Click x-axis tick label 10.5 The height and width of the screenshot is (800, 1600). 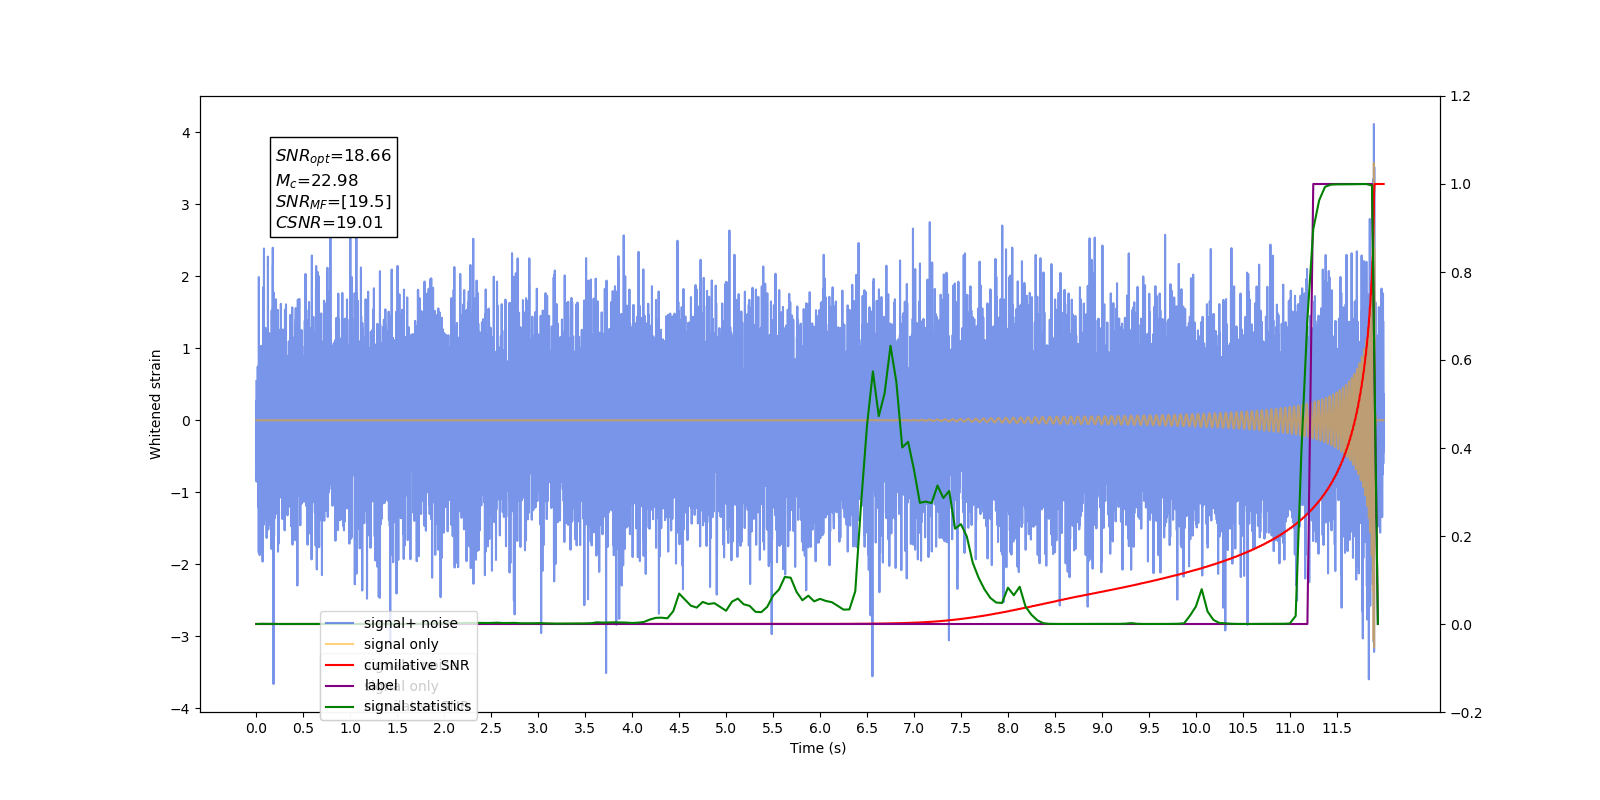[x=1243, y=728]
